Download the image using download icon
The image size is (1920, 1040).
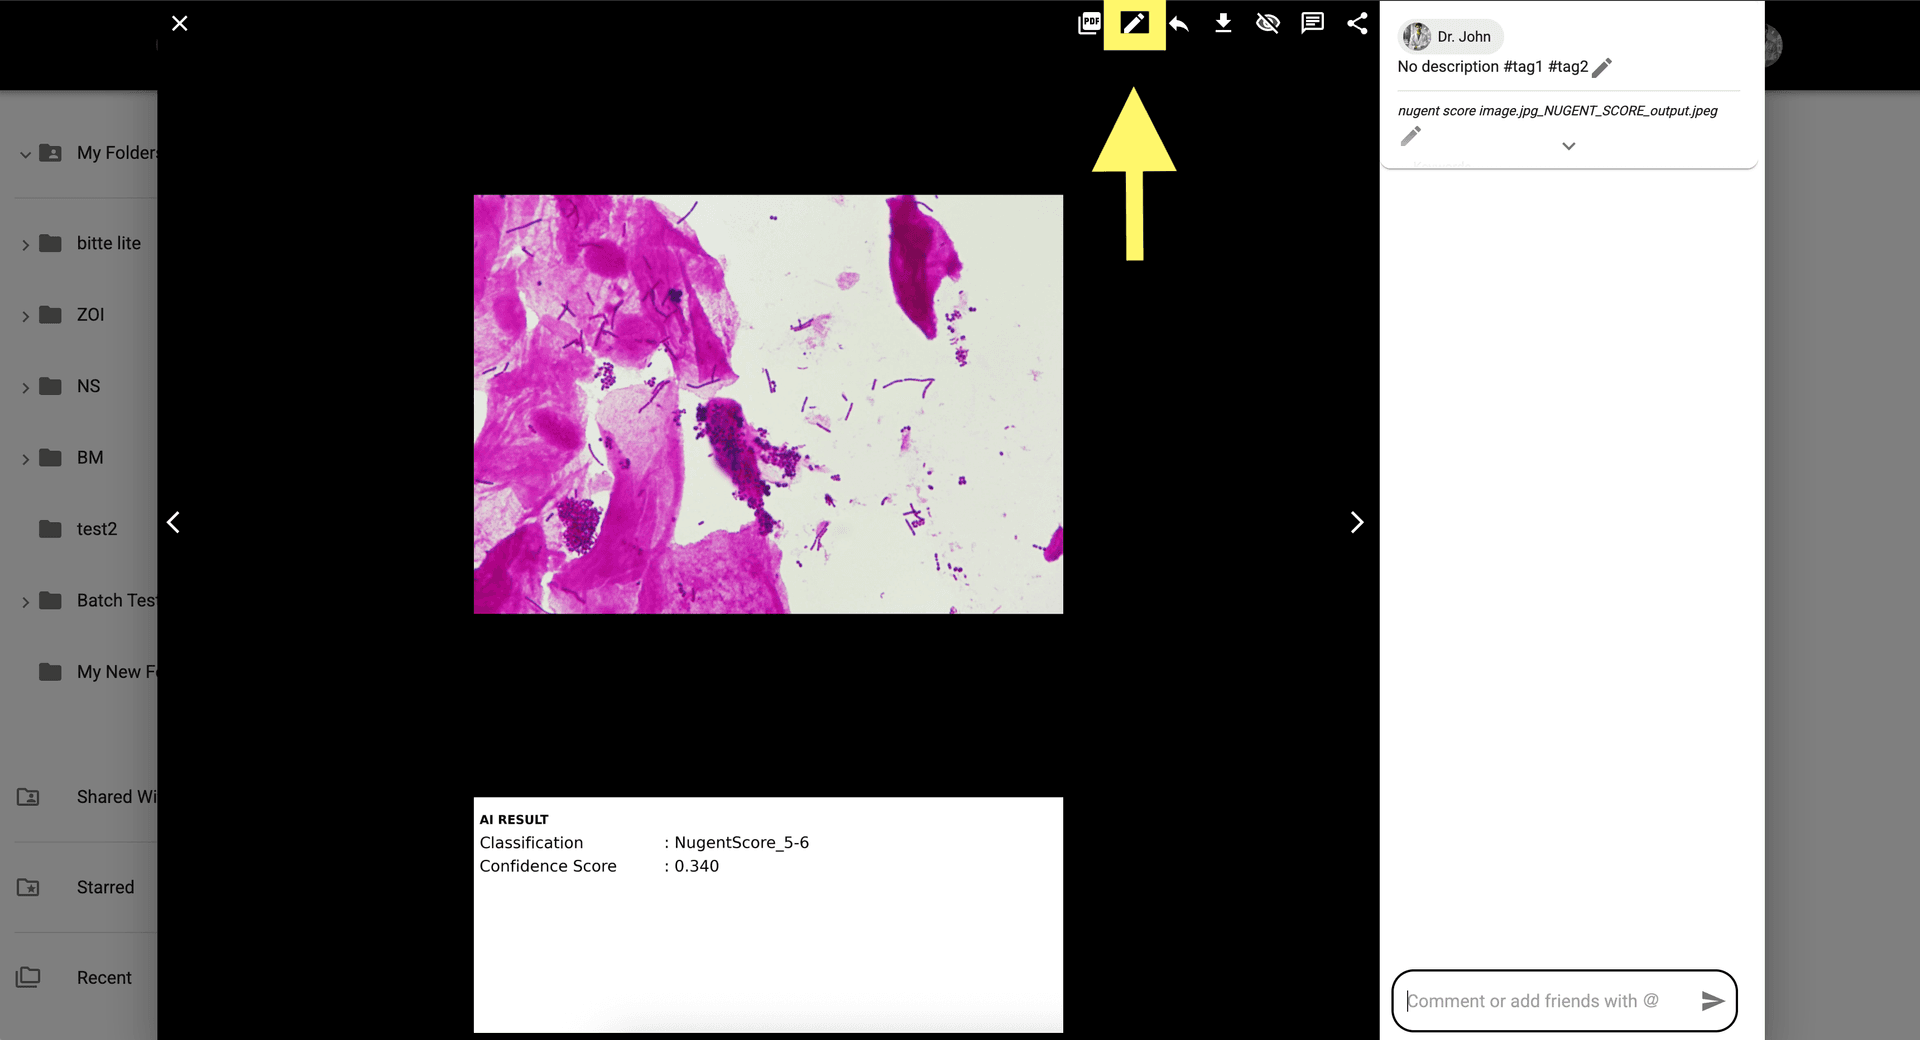[1223, 23]
